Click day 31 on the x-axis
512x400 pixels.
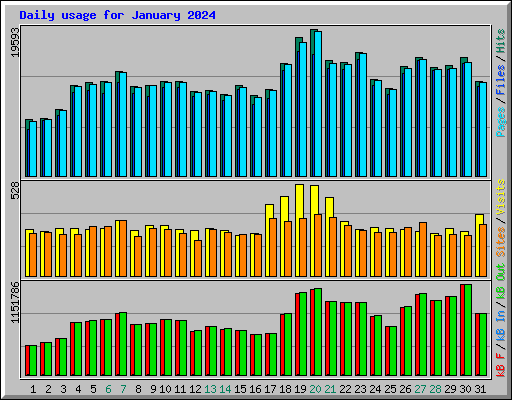pos(480,389)
